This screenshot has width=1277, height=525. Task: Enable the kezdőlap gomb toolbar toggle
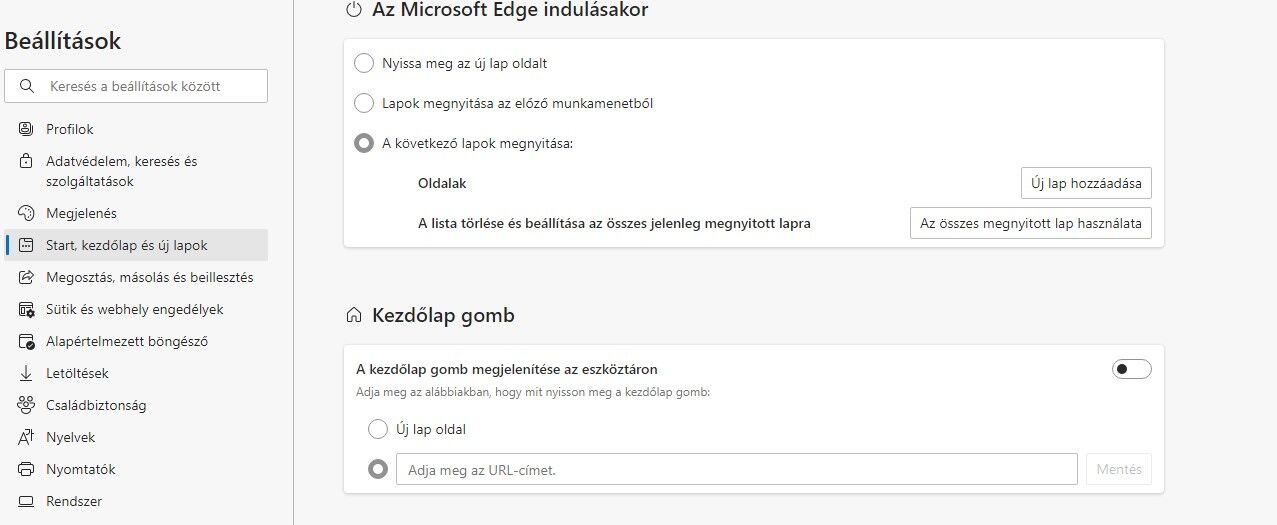pos(1132,369)
